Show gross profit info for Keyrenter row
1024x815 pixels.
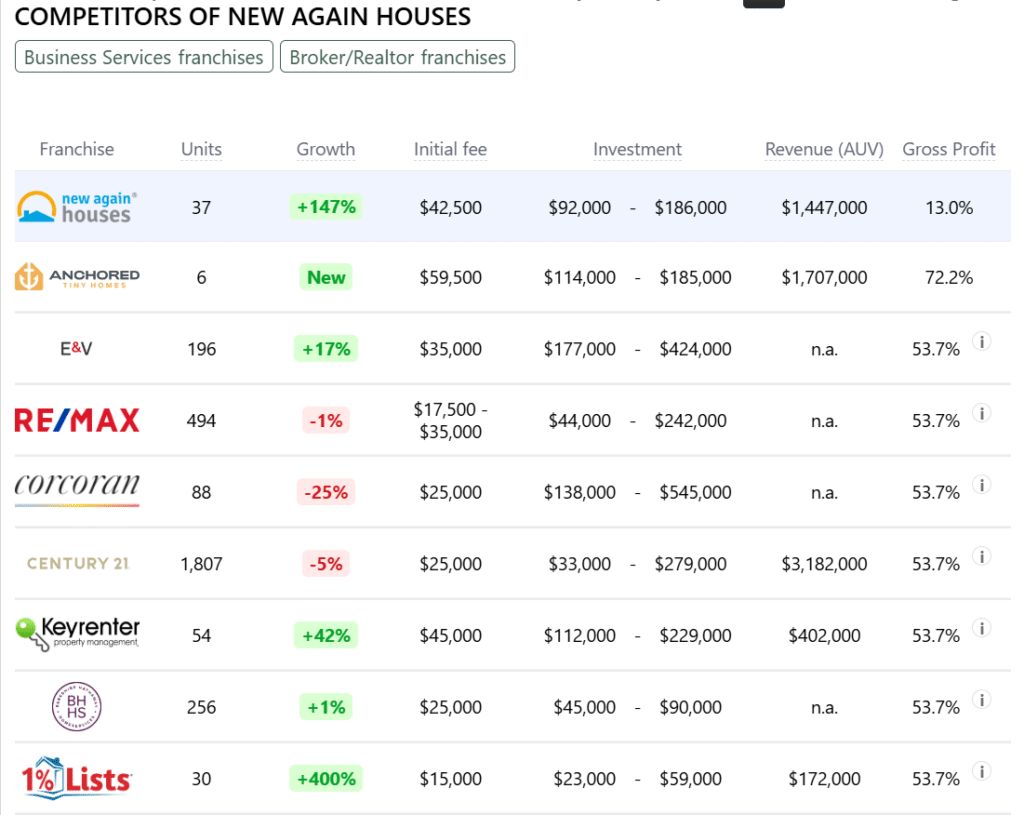pyautogui.click(x=982, y=628)
